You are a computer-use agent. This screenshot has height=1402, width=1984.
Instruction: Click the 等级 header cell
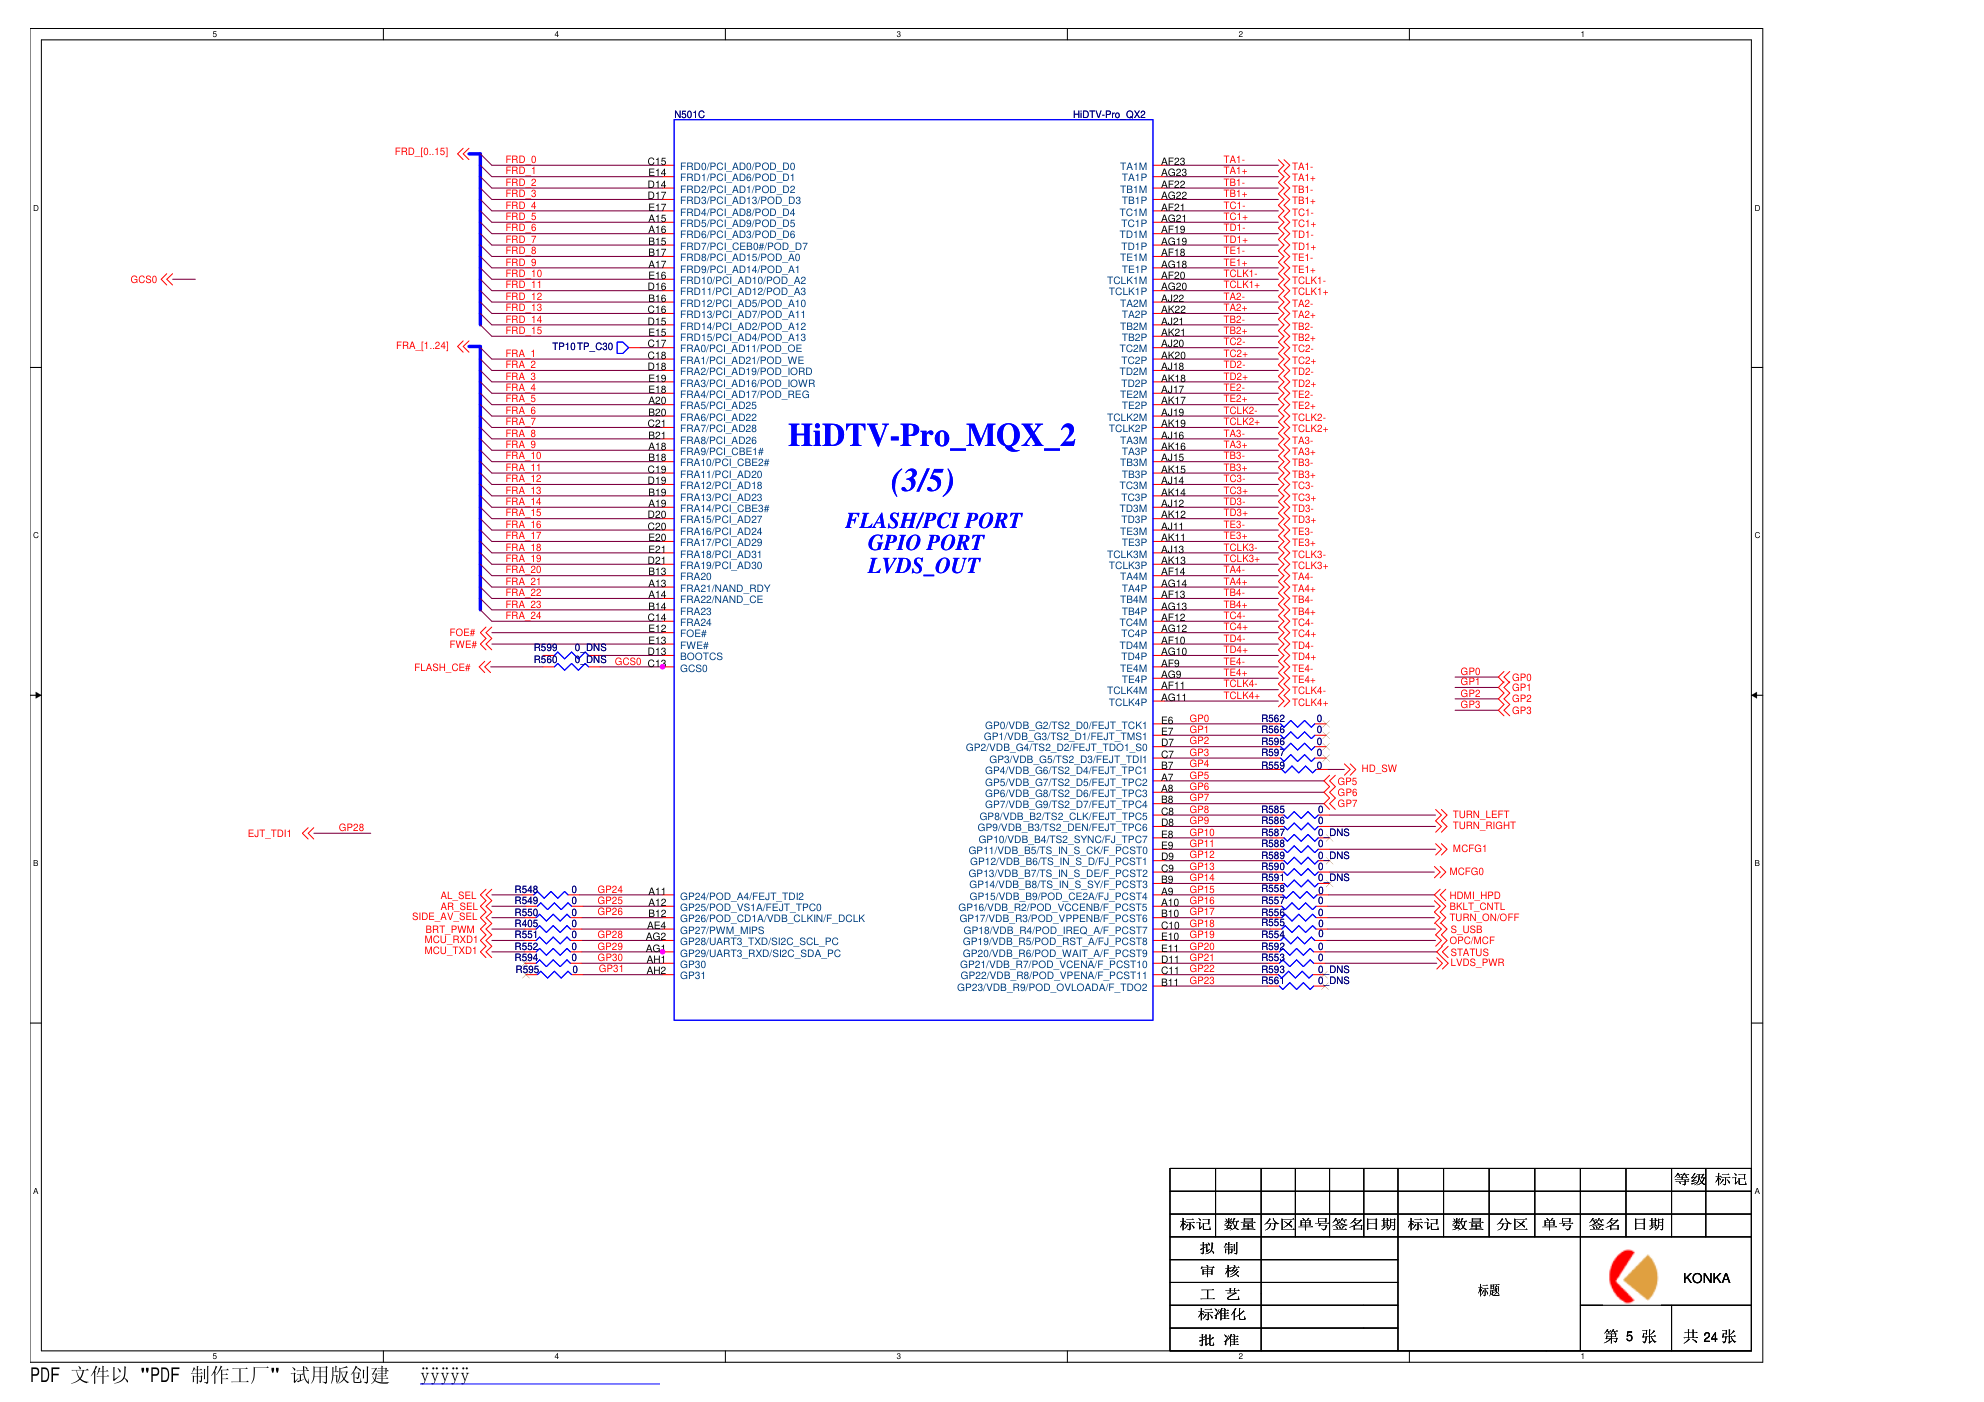1690,1180
